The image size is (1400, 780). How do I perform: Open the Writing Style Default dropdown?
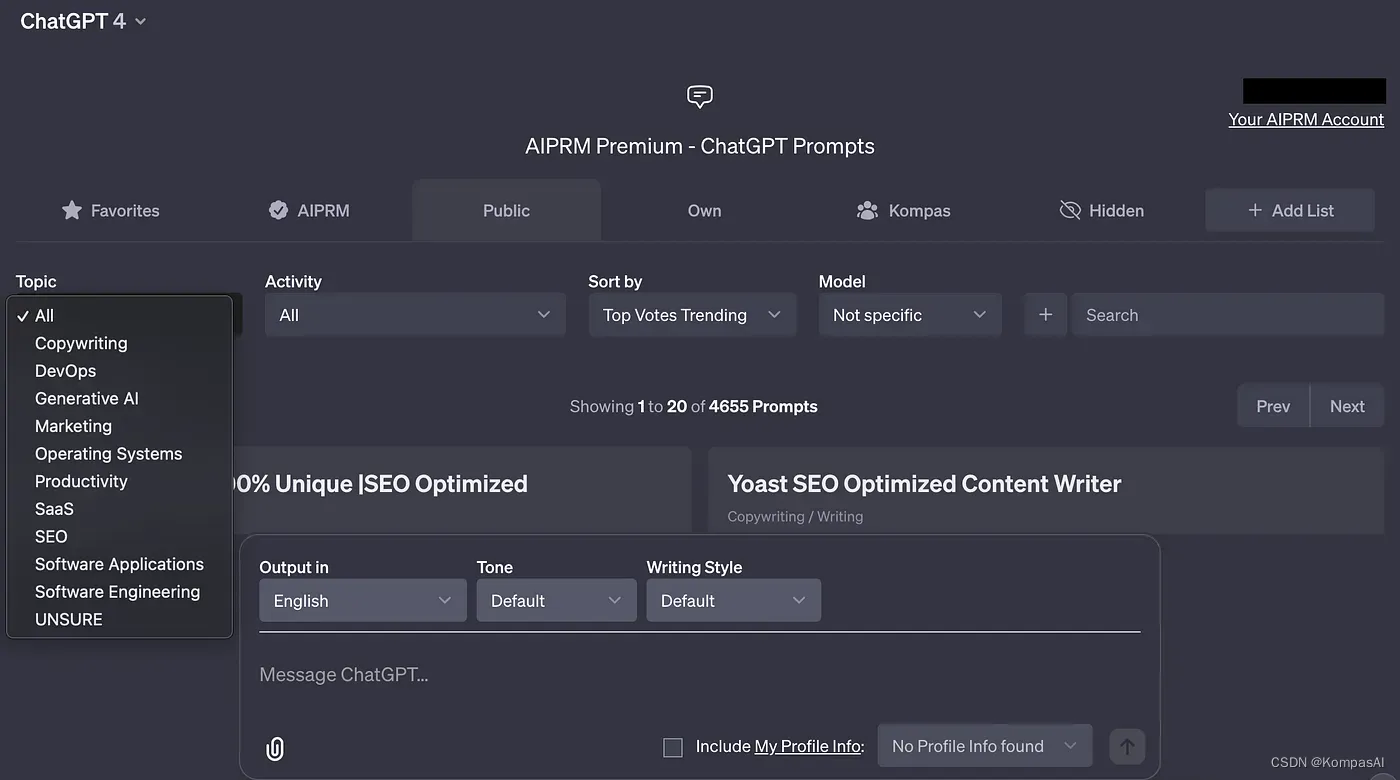[733, 601]
